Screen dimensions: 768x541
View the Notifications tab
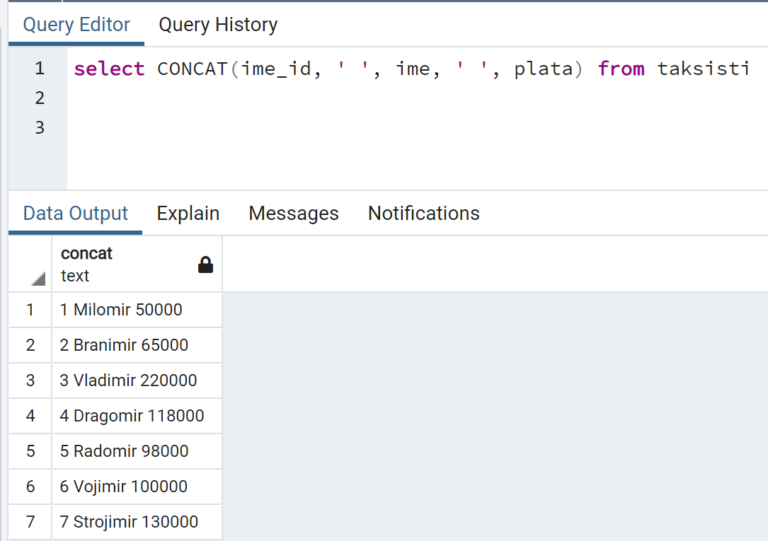click(x=424, y=213)
